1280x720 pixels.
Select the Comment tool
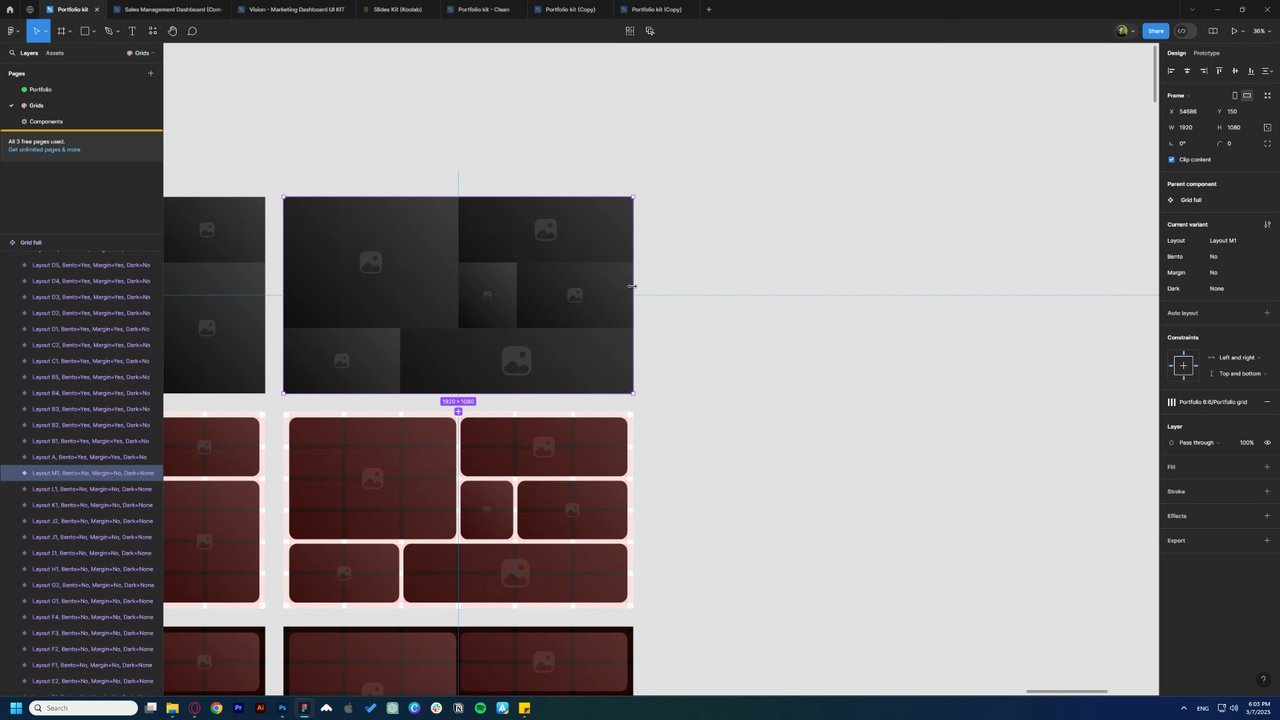click(x=192, y=31)
